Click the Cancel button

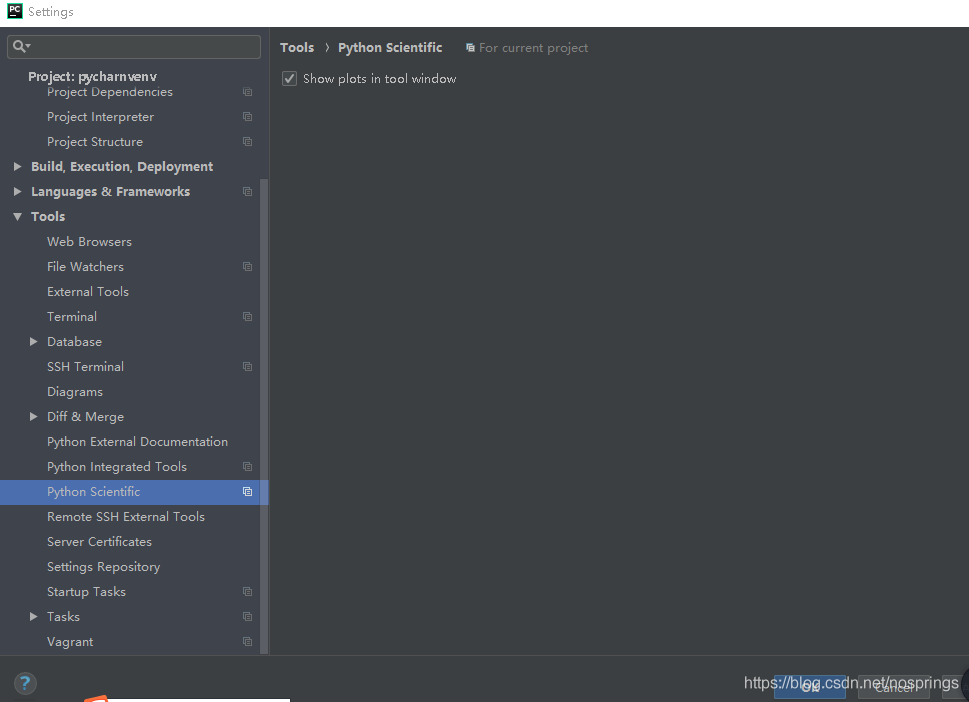[x=894, y=687]
